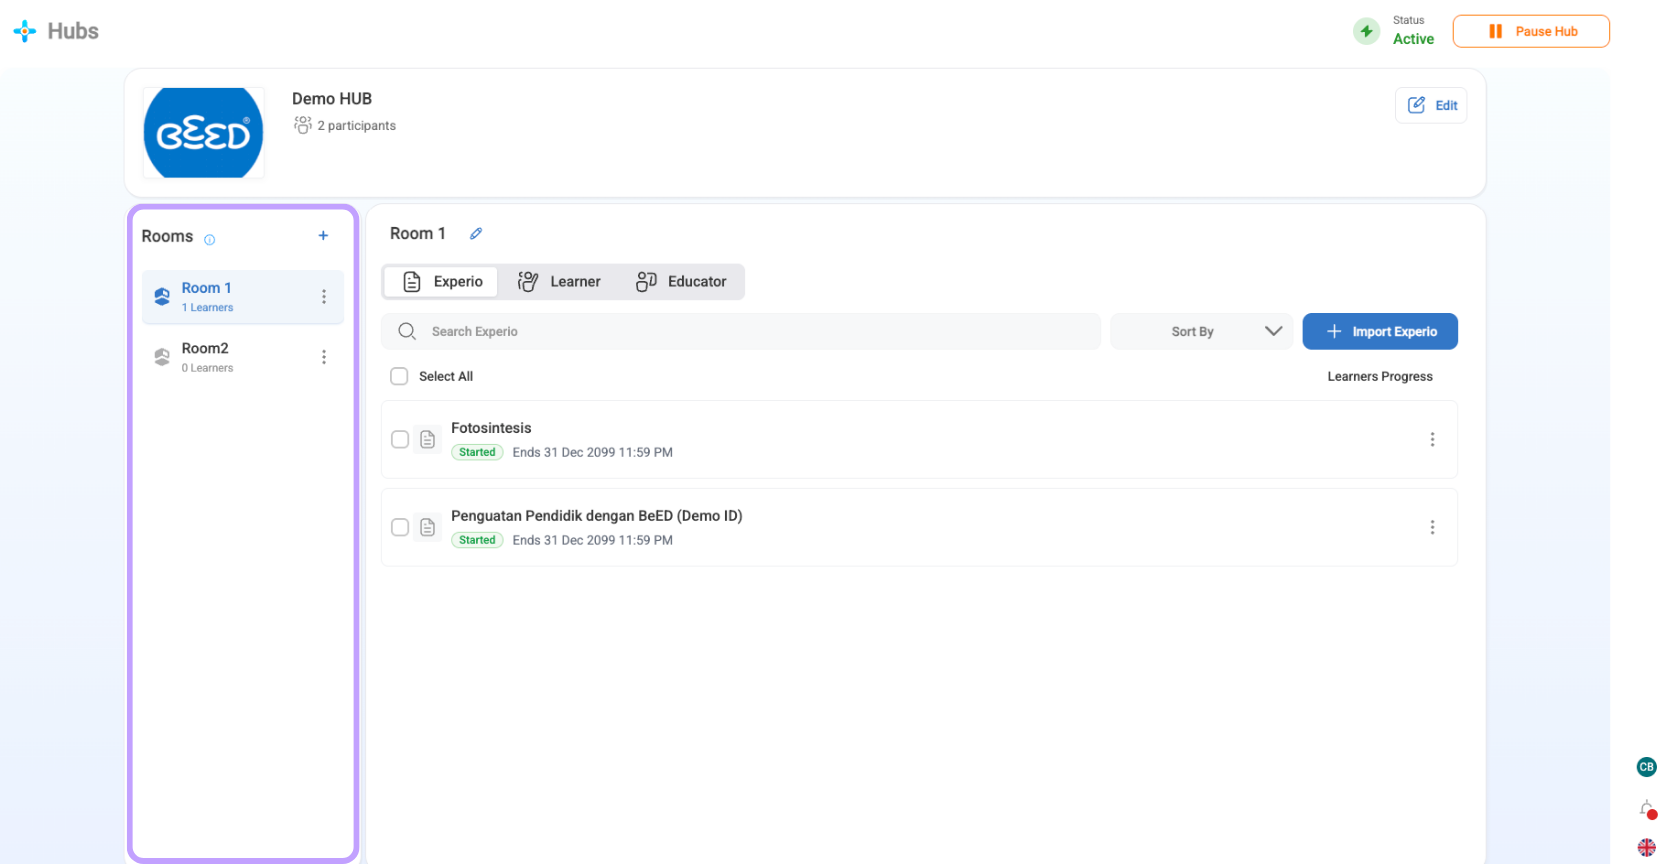
Task: Click the 0 Learners text under Room2
Action: (207, 368)
